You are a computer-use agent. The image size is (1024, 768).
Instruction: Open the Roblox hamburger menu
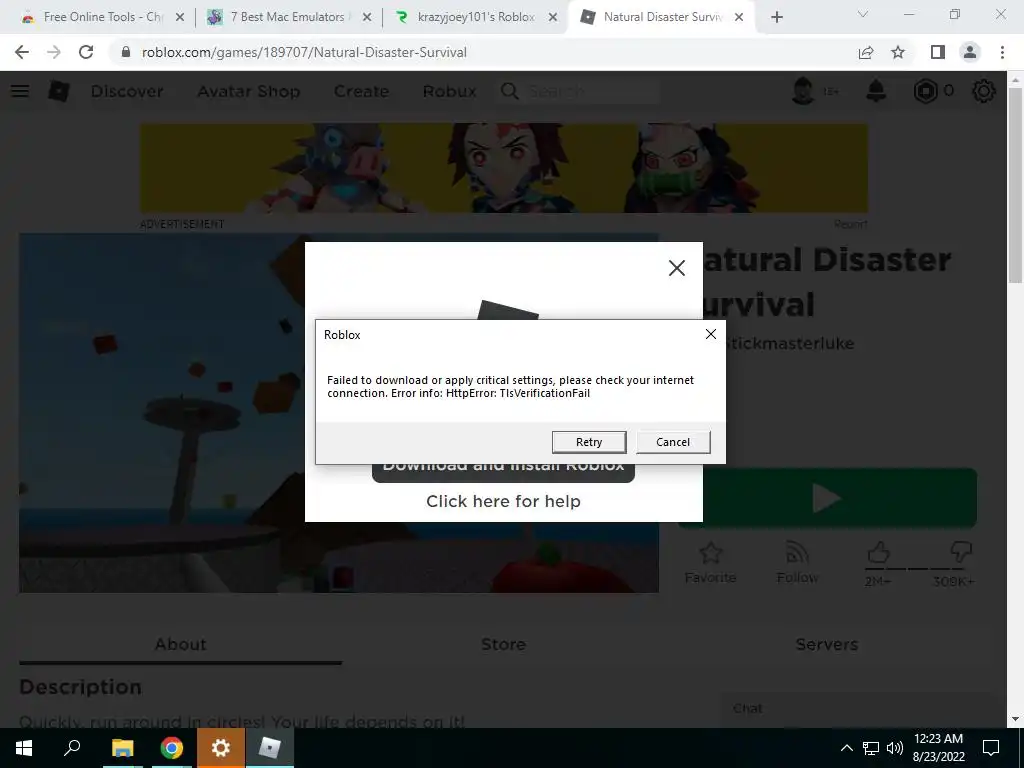pyautogui.click(x=20, y=91)
